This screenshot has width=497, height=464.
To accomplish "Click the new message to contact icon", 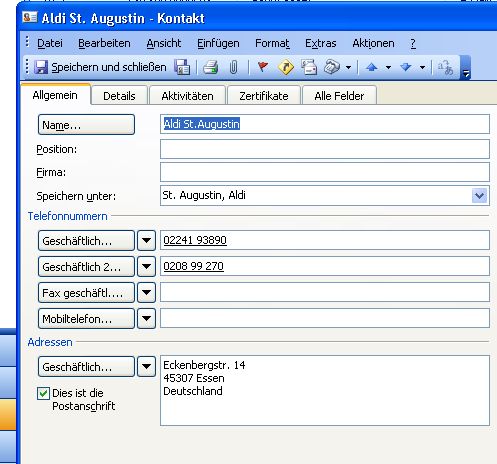I will click(x=309, y=67).
